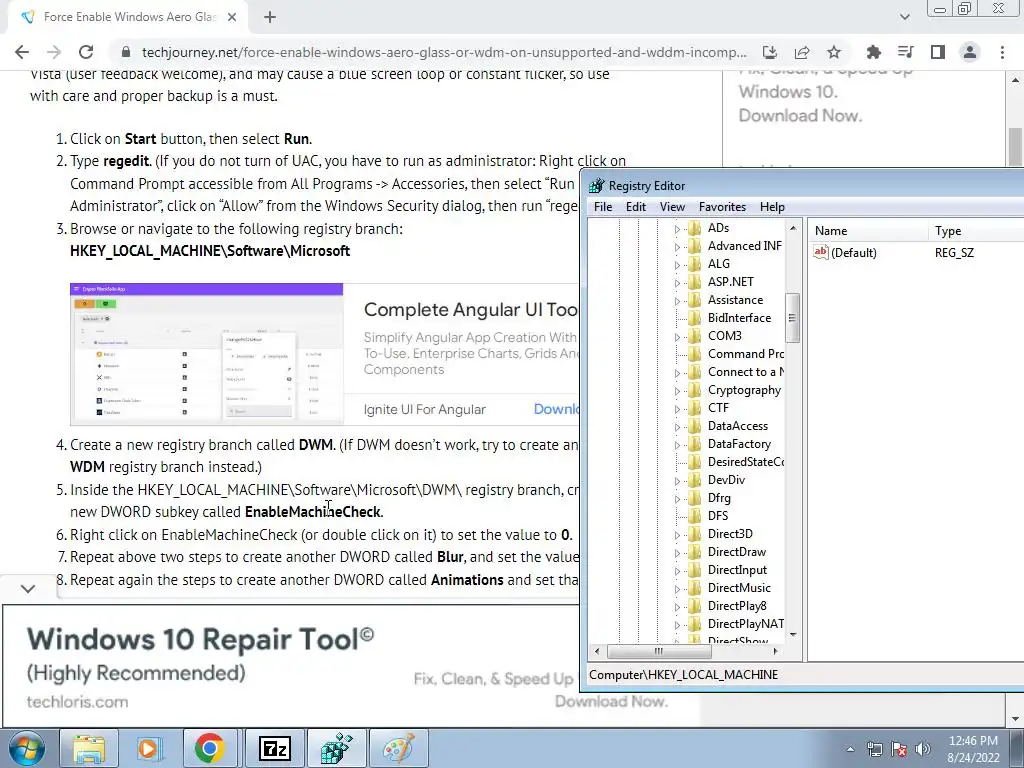
Task: Open media control icon in Chrome toolbar
Action: click(x=905, y=52)
